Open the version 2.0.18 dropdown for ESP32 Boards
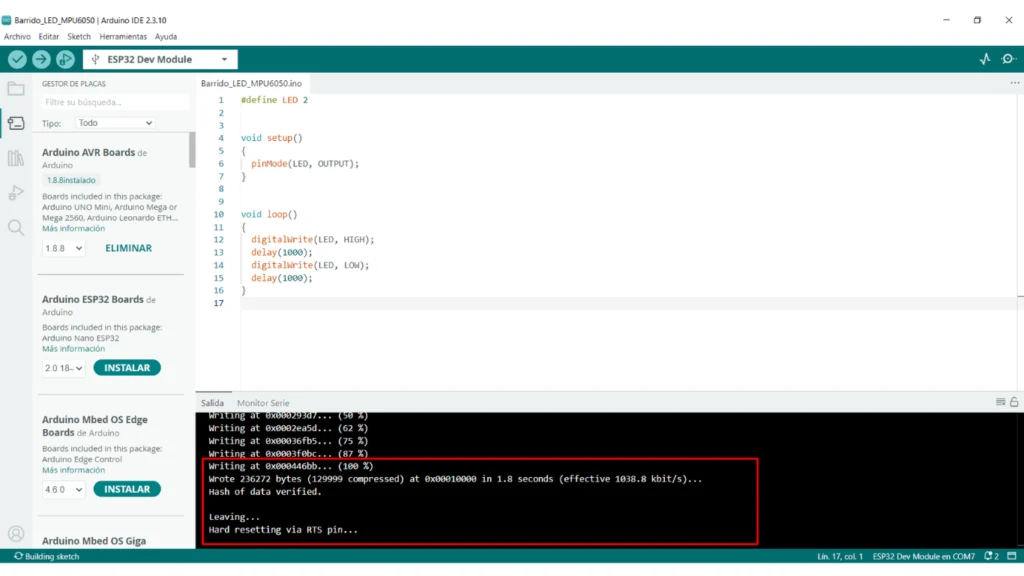 click(63, 368)
